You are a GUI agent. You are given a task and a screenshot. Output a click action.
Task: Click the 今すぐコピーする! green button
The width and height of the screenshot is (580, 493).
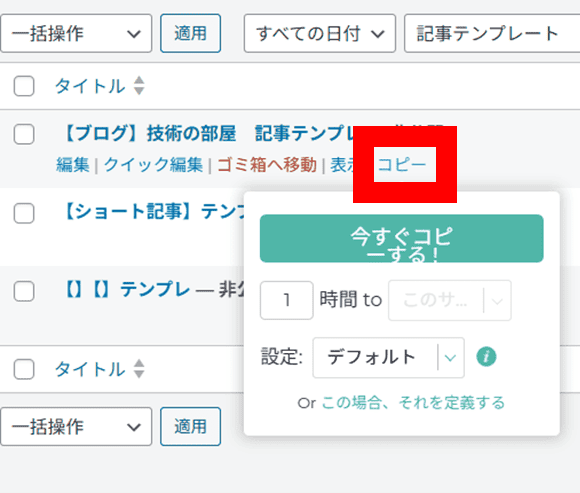tap(402, 239)
